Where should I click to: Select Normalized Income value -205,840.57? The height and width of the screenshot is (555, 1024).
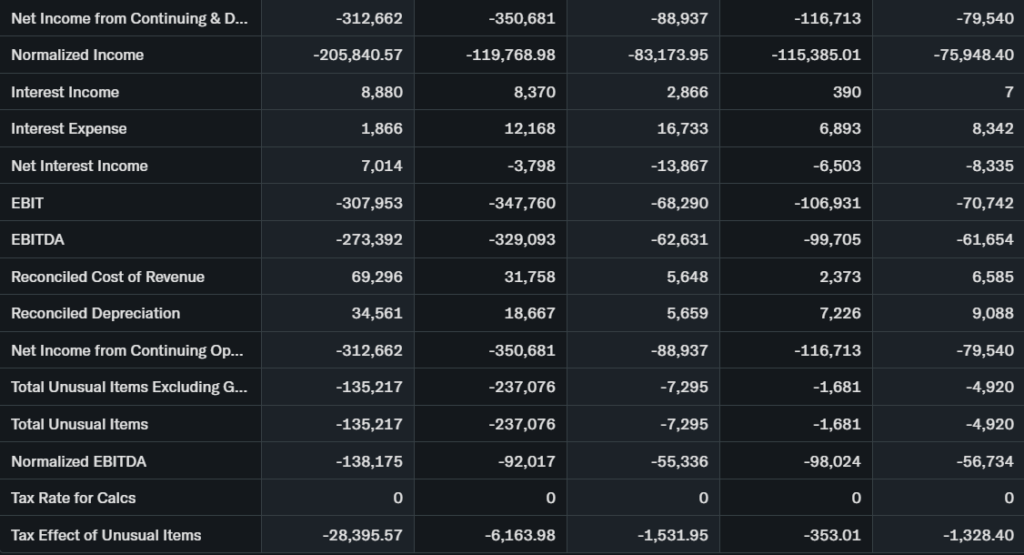point(357,55)
